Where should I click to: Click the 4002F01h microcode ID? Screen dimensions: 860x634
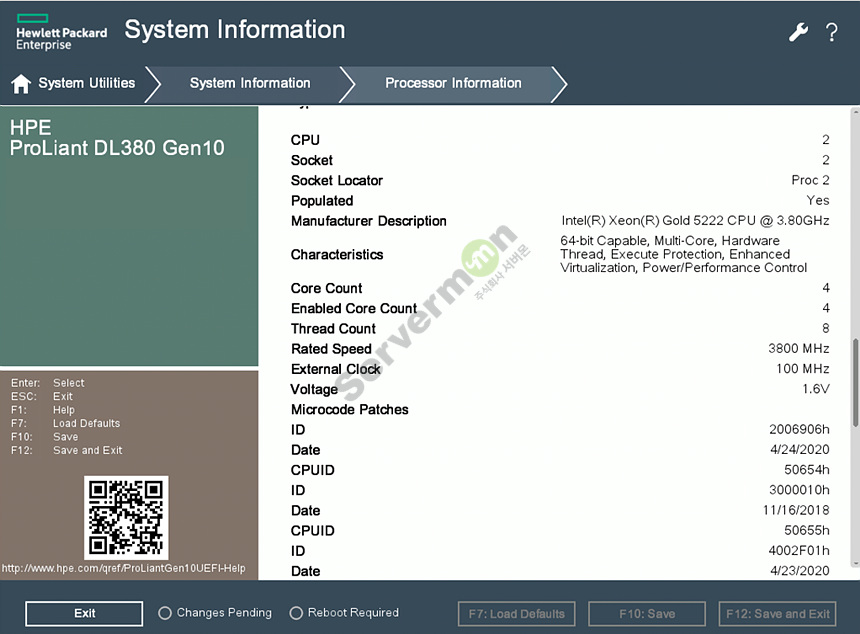coord(799,551)
